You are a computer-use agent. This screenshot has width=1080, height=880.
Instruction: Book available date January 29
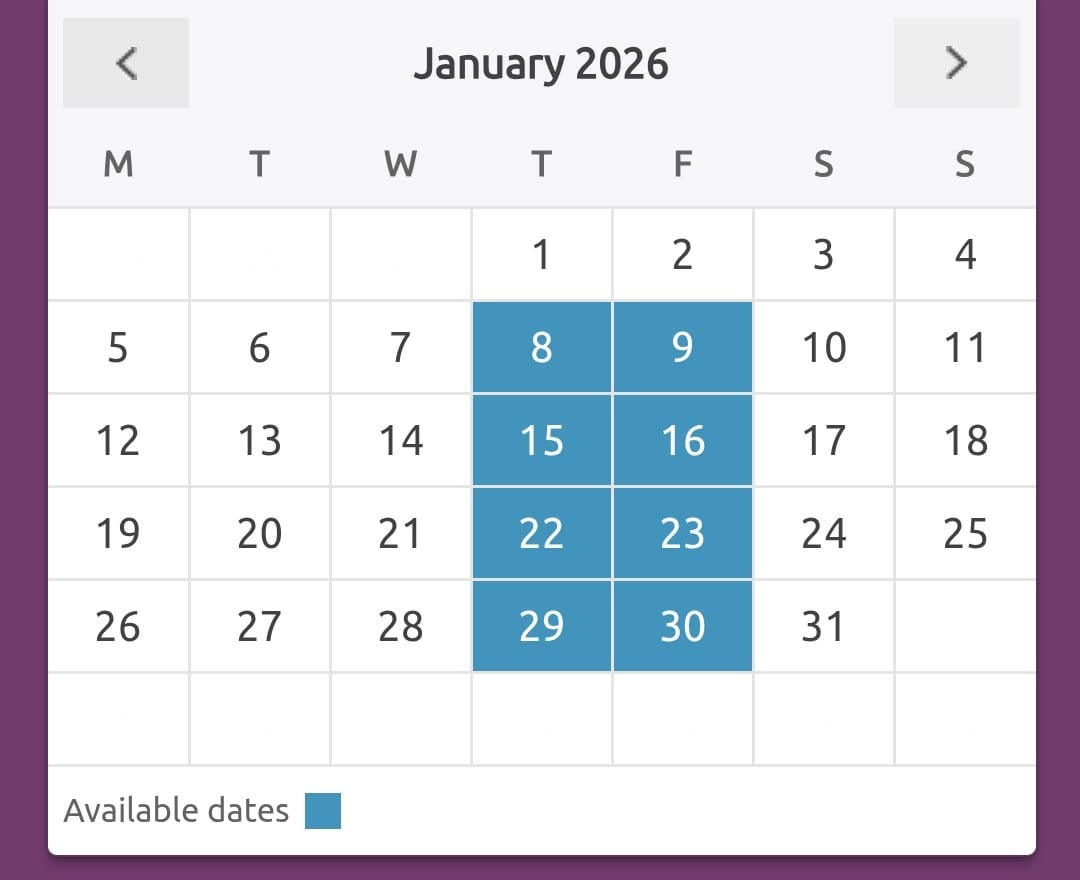click(541, 626)
